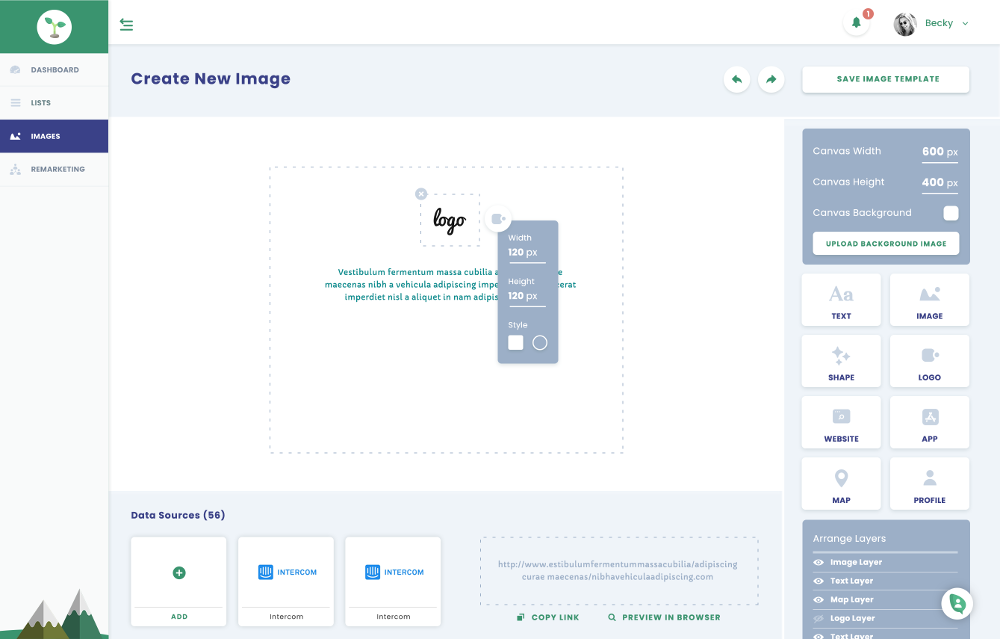Viewport: 1000px width, 639px height.
Task: Select the second Intercom data source card
Action: coord(393,581)
